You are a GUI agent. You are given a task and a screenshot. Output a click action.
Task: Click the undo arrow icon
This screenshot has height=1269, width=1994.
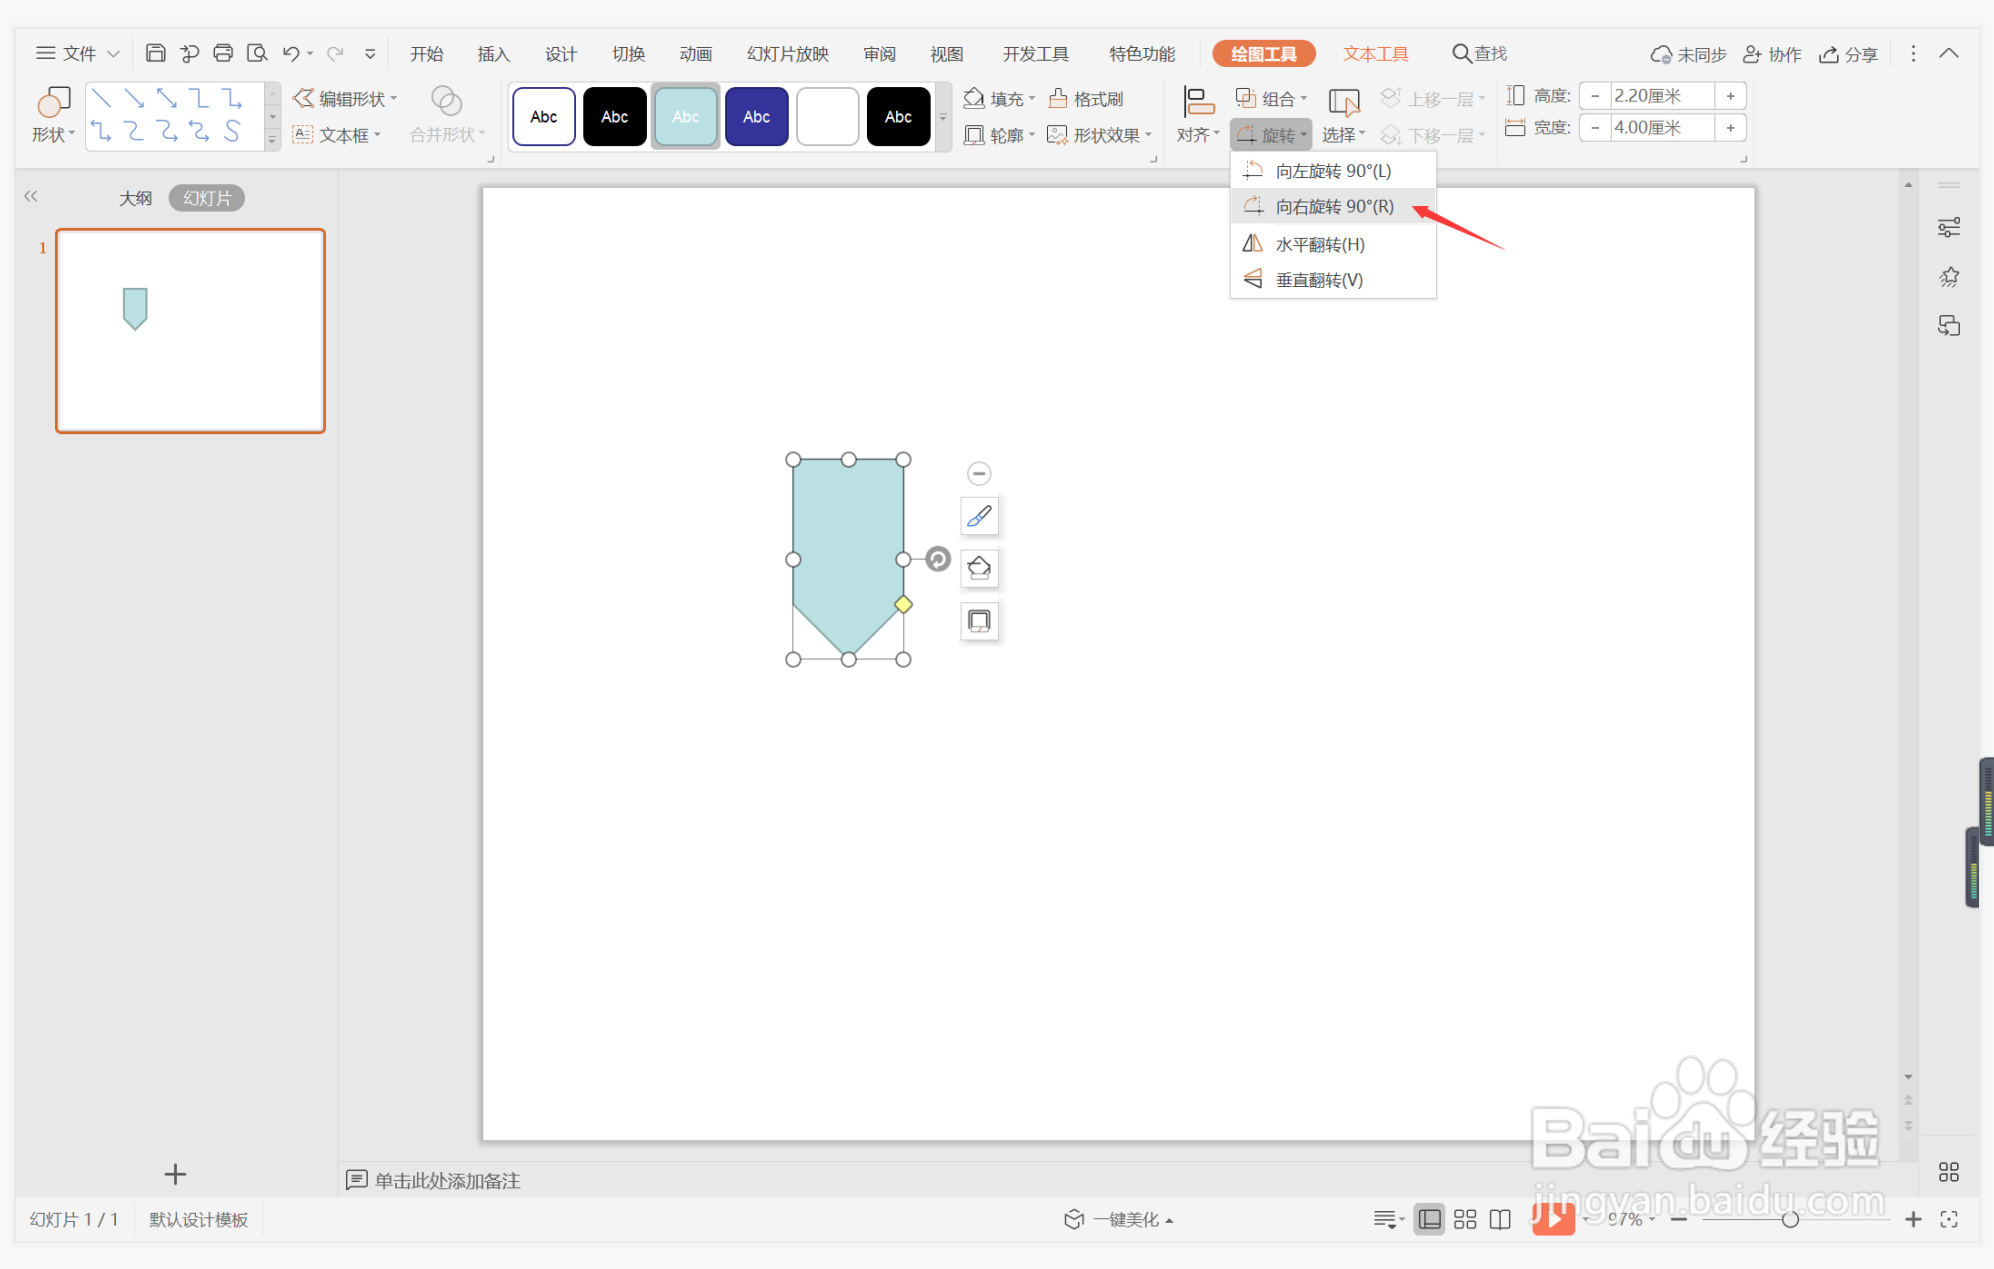pyautogui.click(x=291, y=54)
